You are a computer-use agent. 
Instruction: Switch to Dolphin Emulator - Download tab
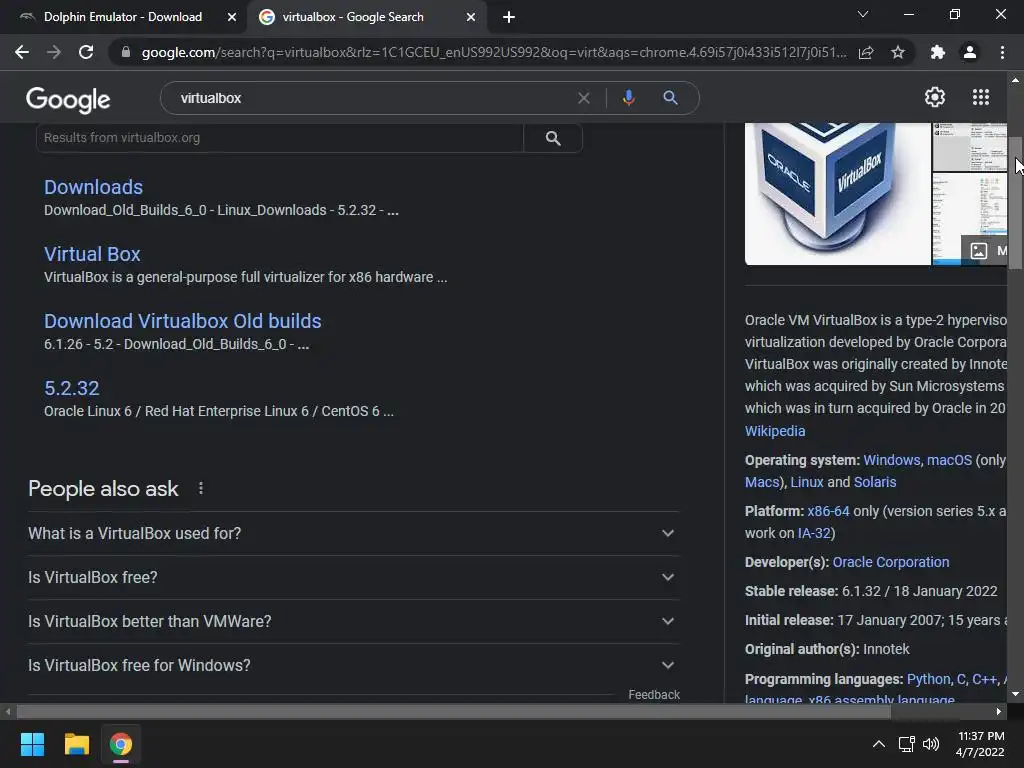(122, 17)
